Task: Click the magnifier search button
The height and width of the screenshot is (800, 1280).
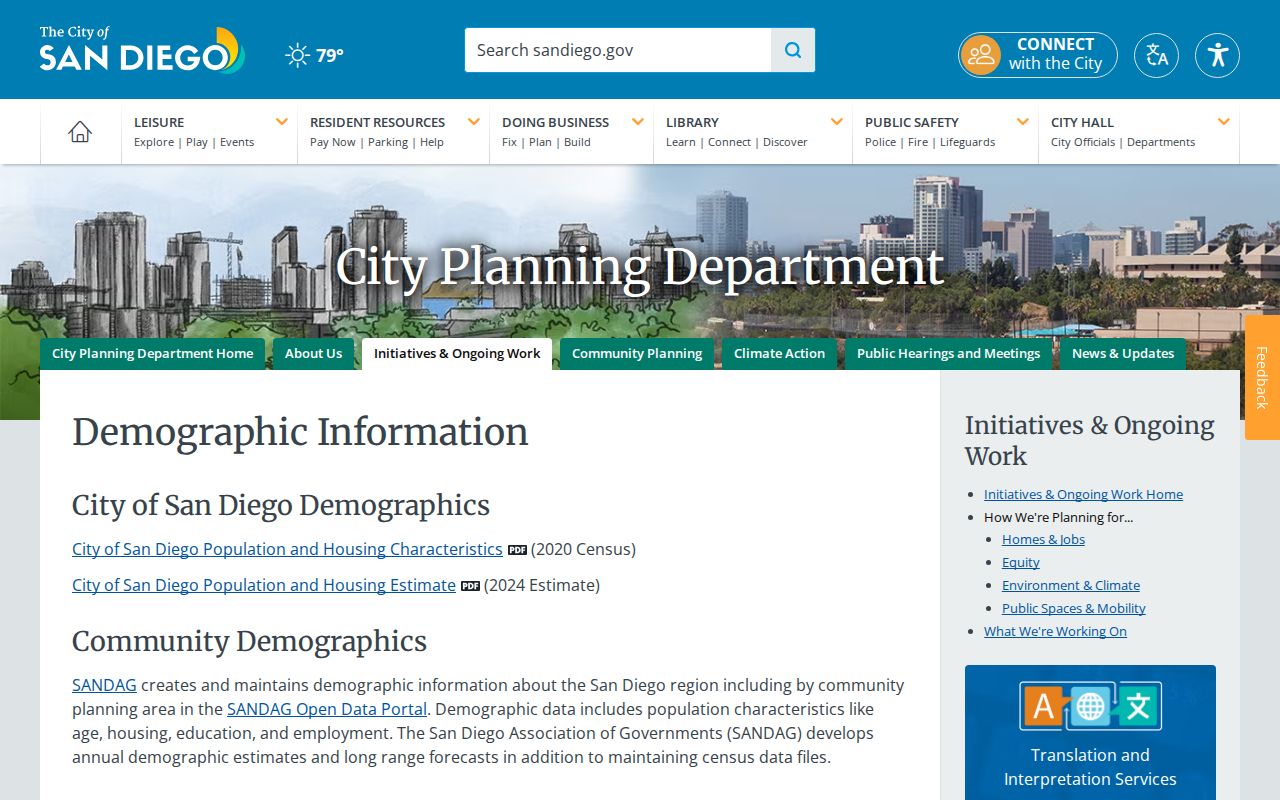Action: point(793,50)
